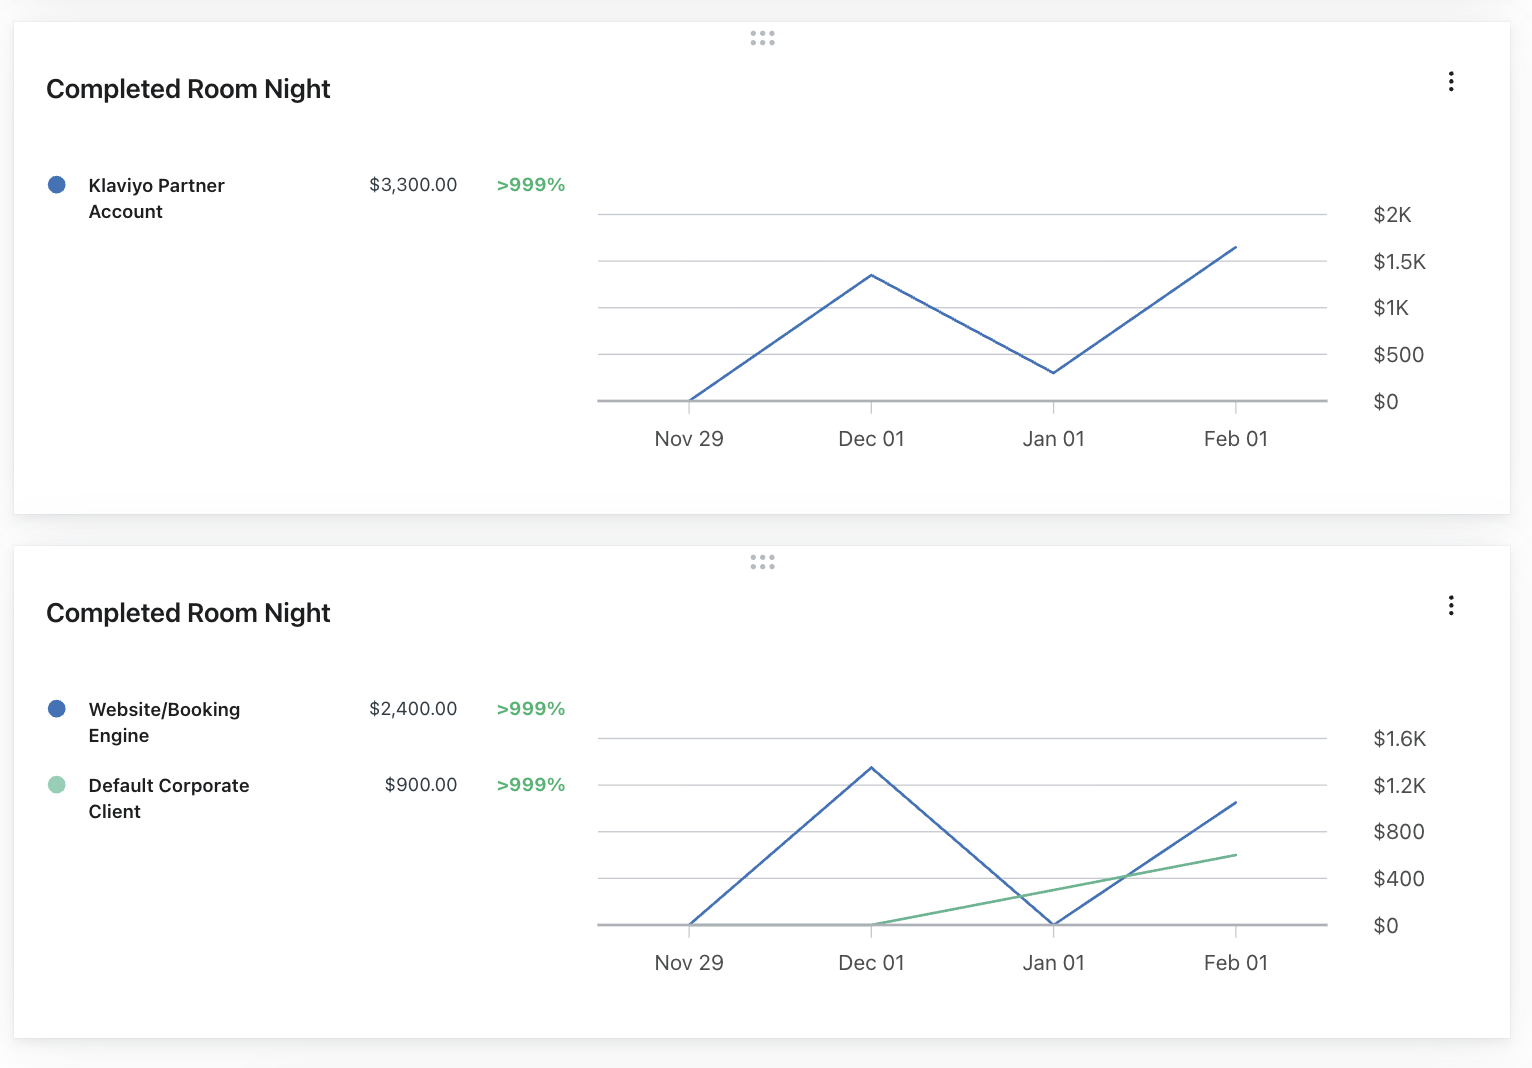Click the top chart's Dec 01 peak point
The height and width of the screenshot is (1068, 1532).
[871, 275]
